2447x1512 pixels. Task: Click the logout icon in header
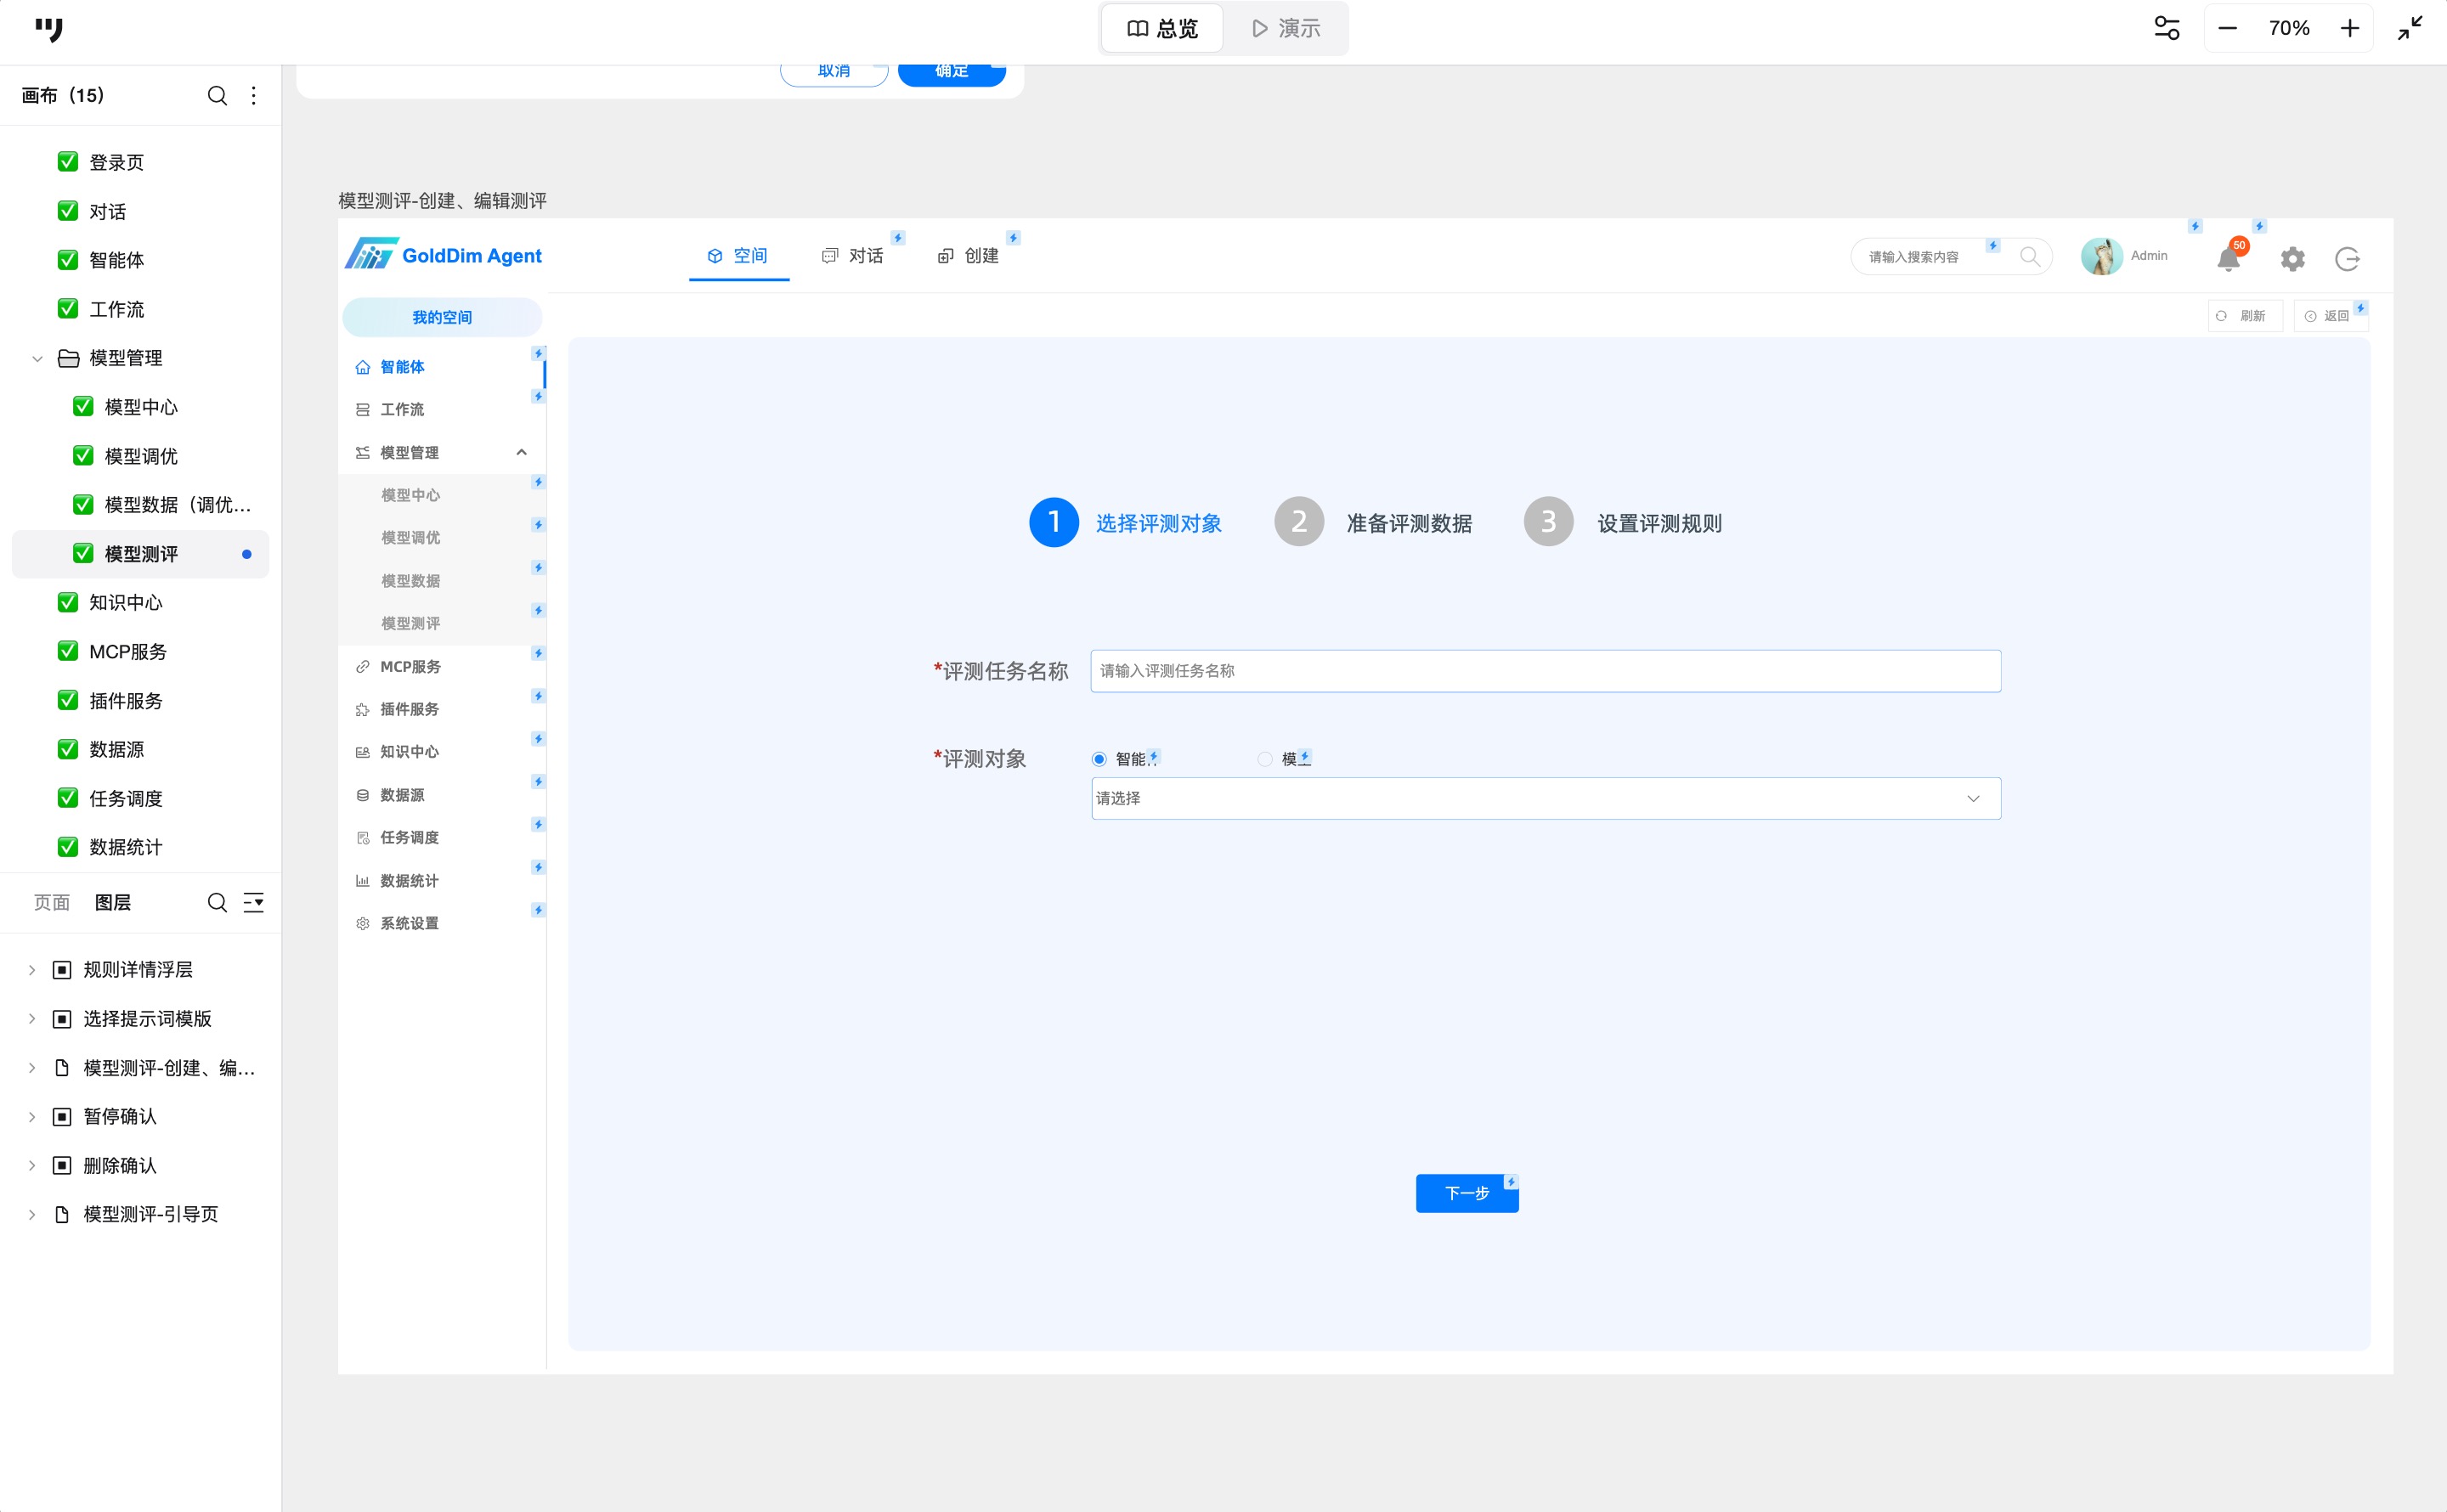click(2347, 259)
